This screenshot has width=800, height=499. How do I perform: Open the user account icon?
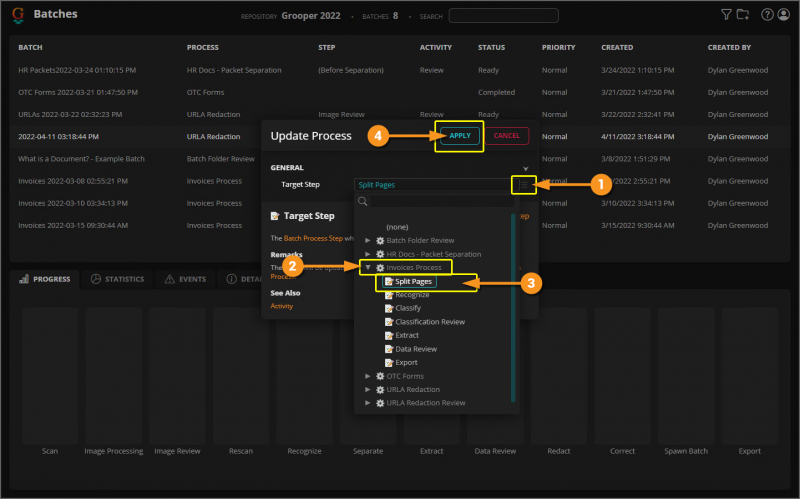(x=784, y=14)
